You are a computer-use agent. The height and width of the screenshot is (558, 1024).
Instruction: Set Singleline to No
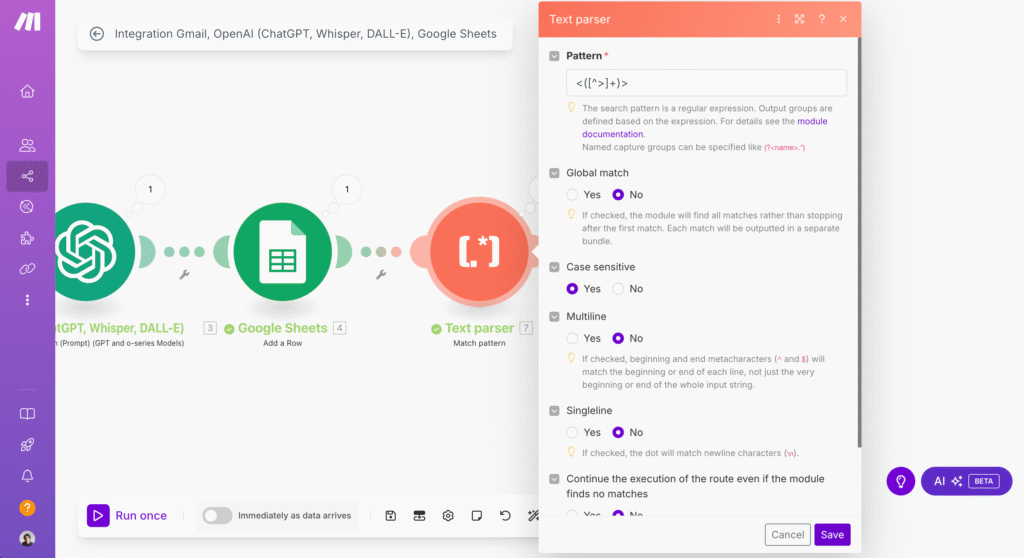pyautogui.click(x=618, y=433)
